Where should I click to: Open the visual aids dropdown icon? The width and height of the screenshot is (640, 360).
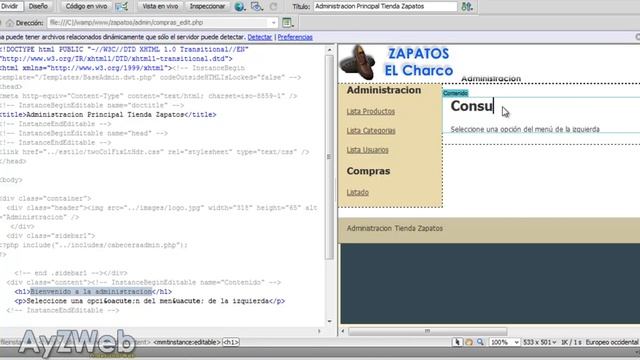(256, 6)
